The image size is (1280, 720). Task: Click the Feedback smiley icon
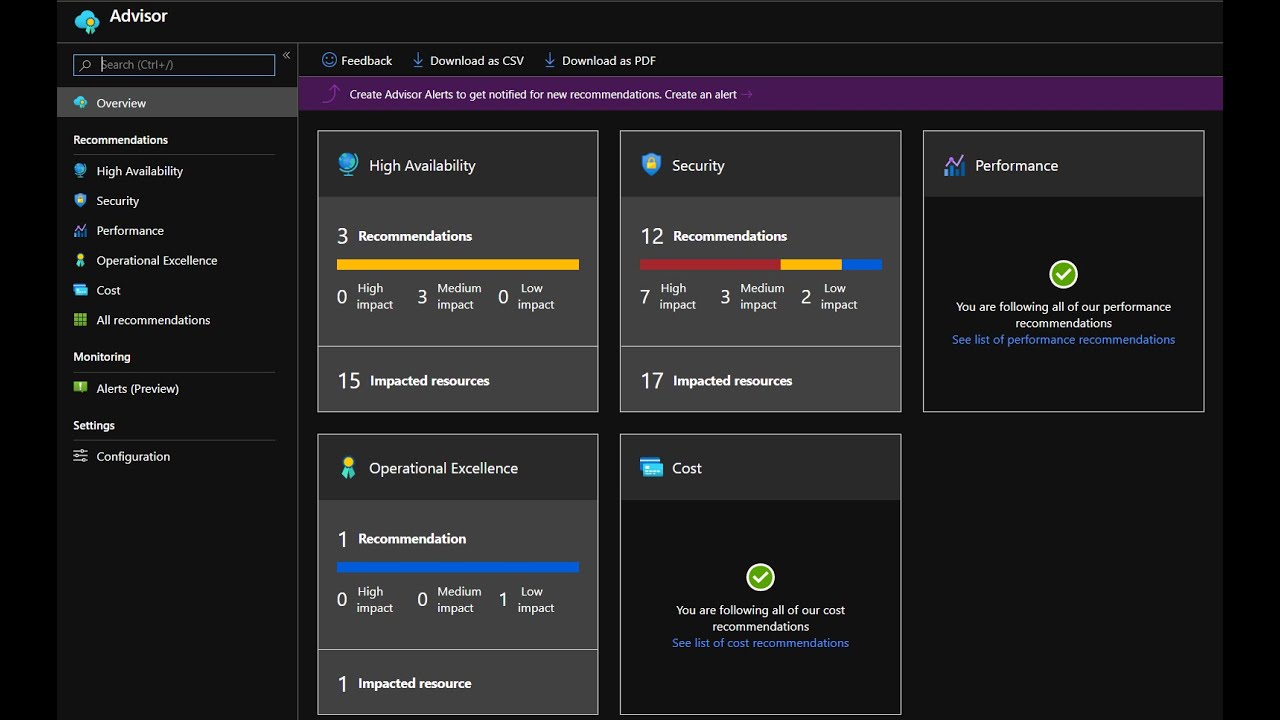coord(329,60)
